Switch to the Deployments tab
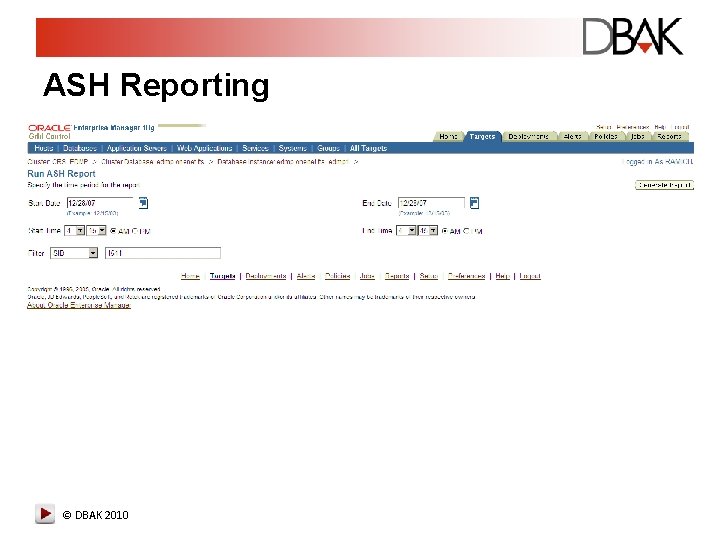 [529, 136]
